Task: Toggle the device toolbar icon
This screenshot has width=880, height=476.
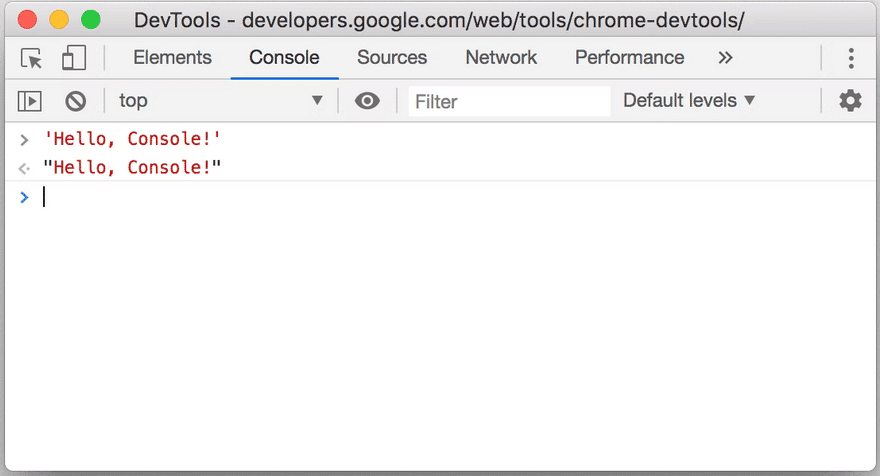Action: (74, 58)
